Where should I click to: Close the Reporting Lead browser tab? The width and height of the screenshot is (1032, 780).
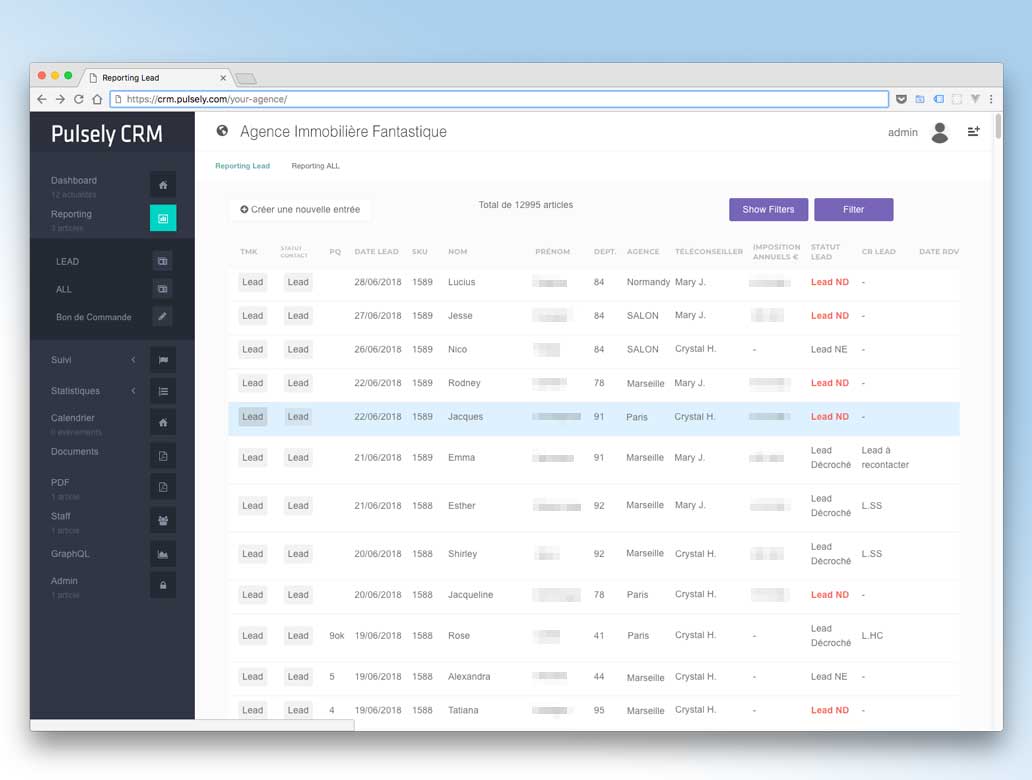223,78
